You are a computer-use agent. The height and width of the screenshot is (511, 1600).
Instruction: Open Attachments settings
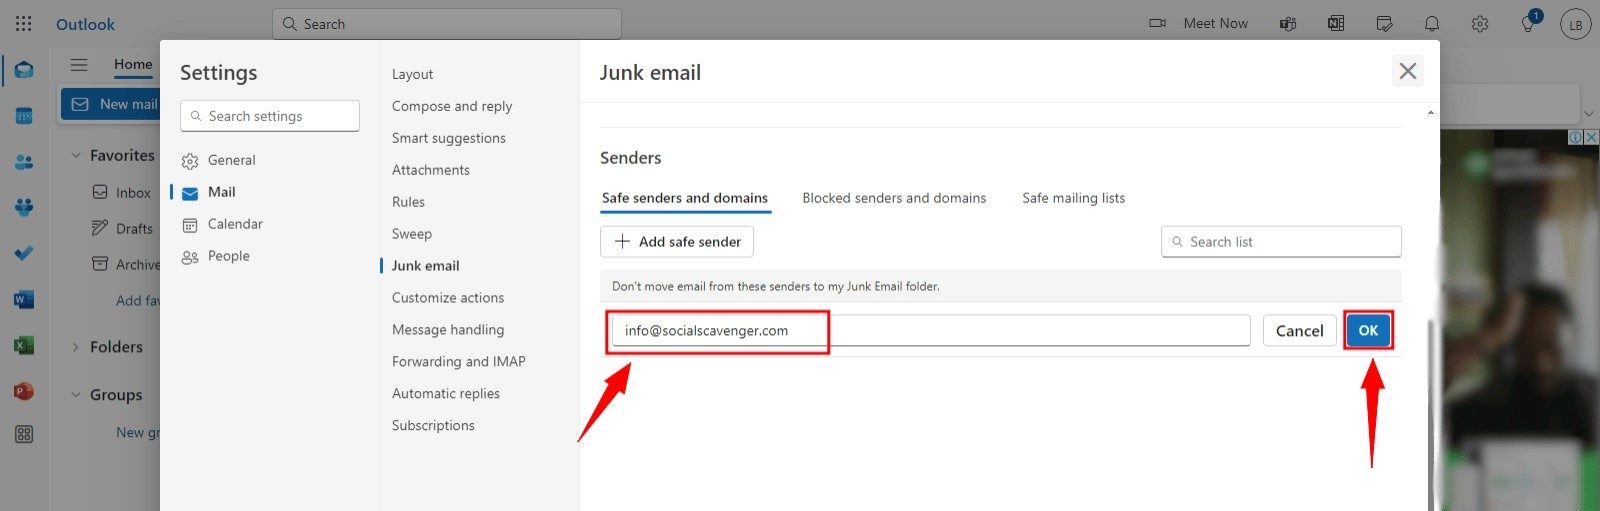click(x=431, y=170)
